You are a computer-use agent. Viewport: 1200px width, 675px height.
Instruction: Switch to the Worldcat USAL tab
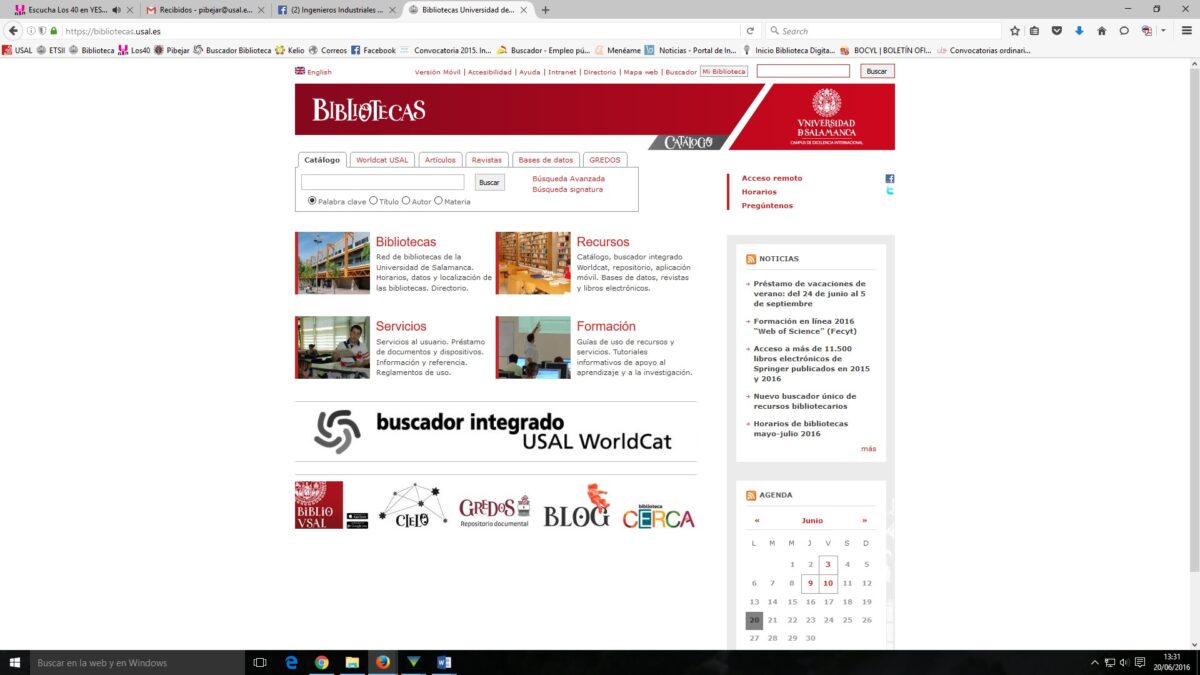[x=382, y=160]
